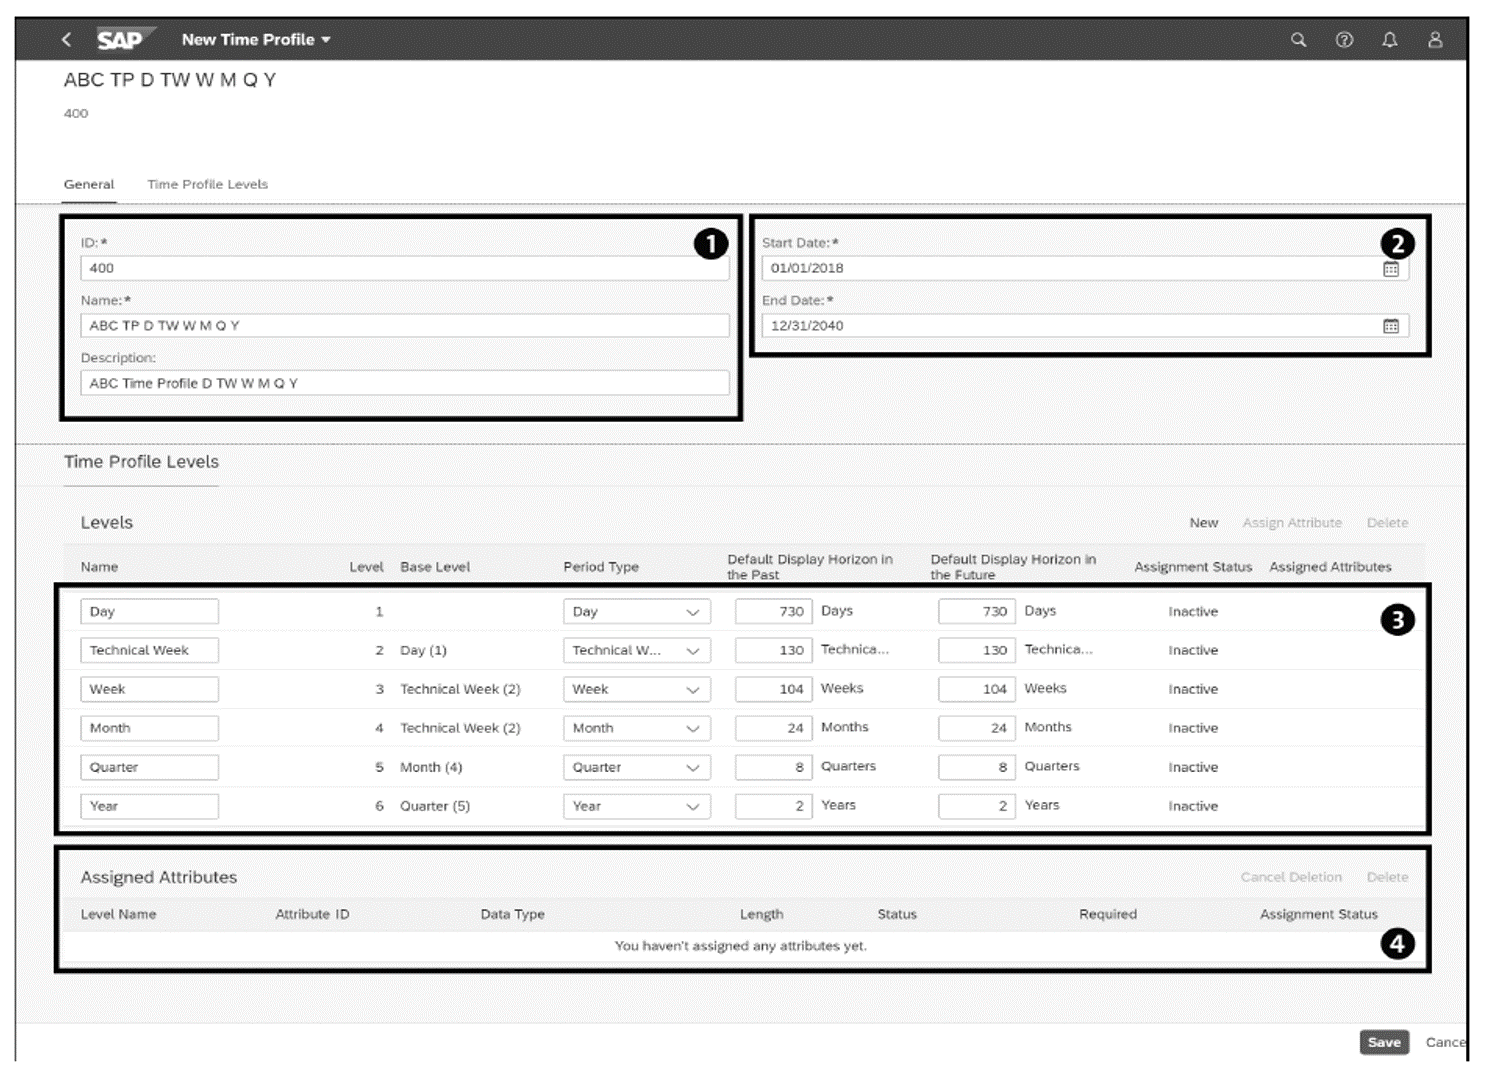The image size is (1485, 1079).
Task: Open the help icon
Action: [1344, 40]
